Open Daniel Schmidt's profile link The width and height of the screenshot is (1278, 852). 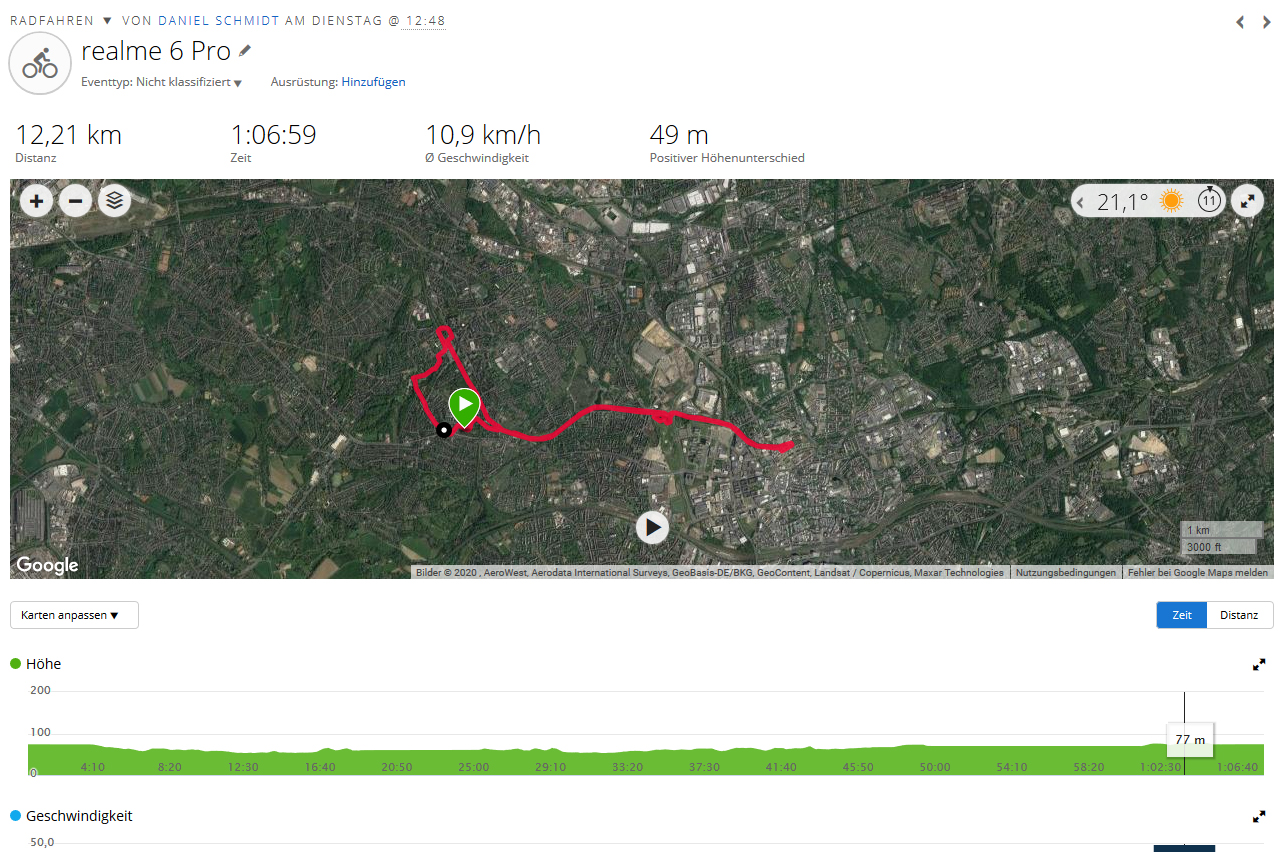pyautogui.click(x=219, y=21)
